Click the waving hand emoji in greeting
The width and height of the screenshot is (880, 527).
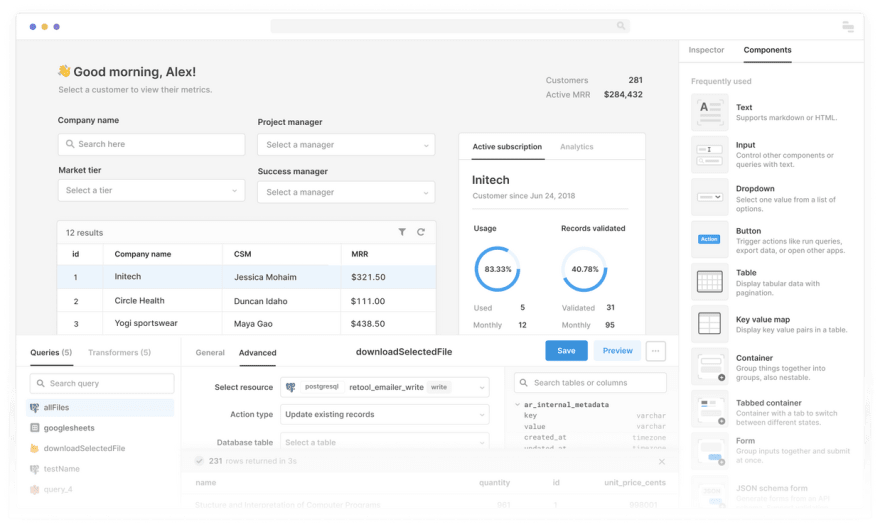(64, 71)
